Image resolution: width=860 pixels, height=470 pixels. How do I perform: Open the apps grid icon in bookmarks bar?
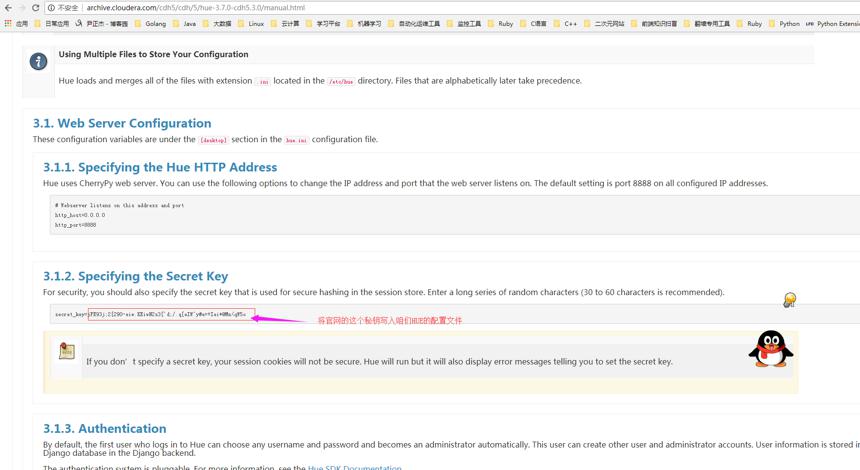pos(8,24)
